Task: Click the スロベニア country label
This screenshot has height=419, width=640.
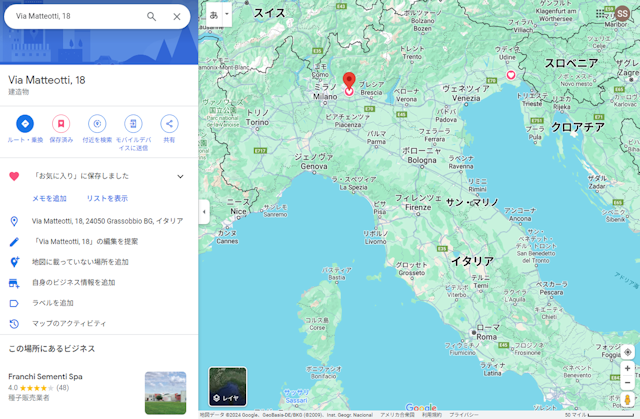Action: tap(571, 63)
